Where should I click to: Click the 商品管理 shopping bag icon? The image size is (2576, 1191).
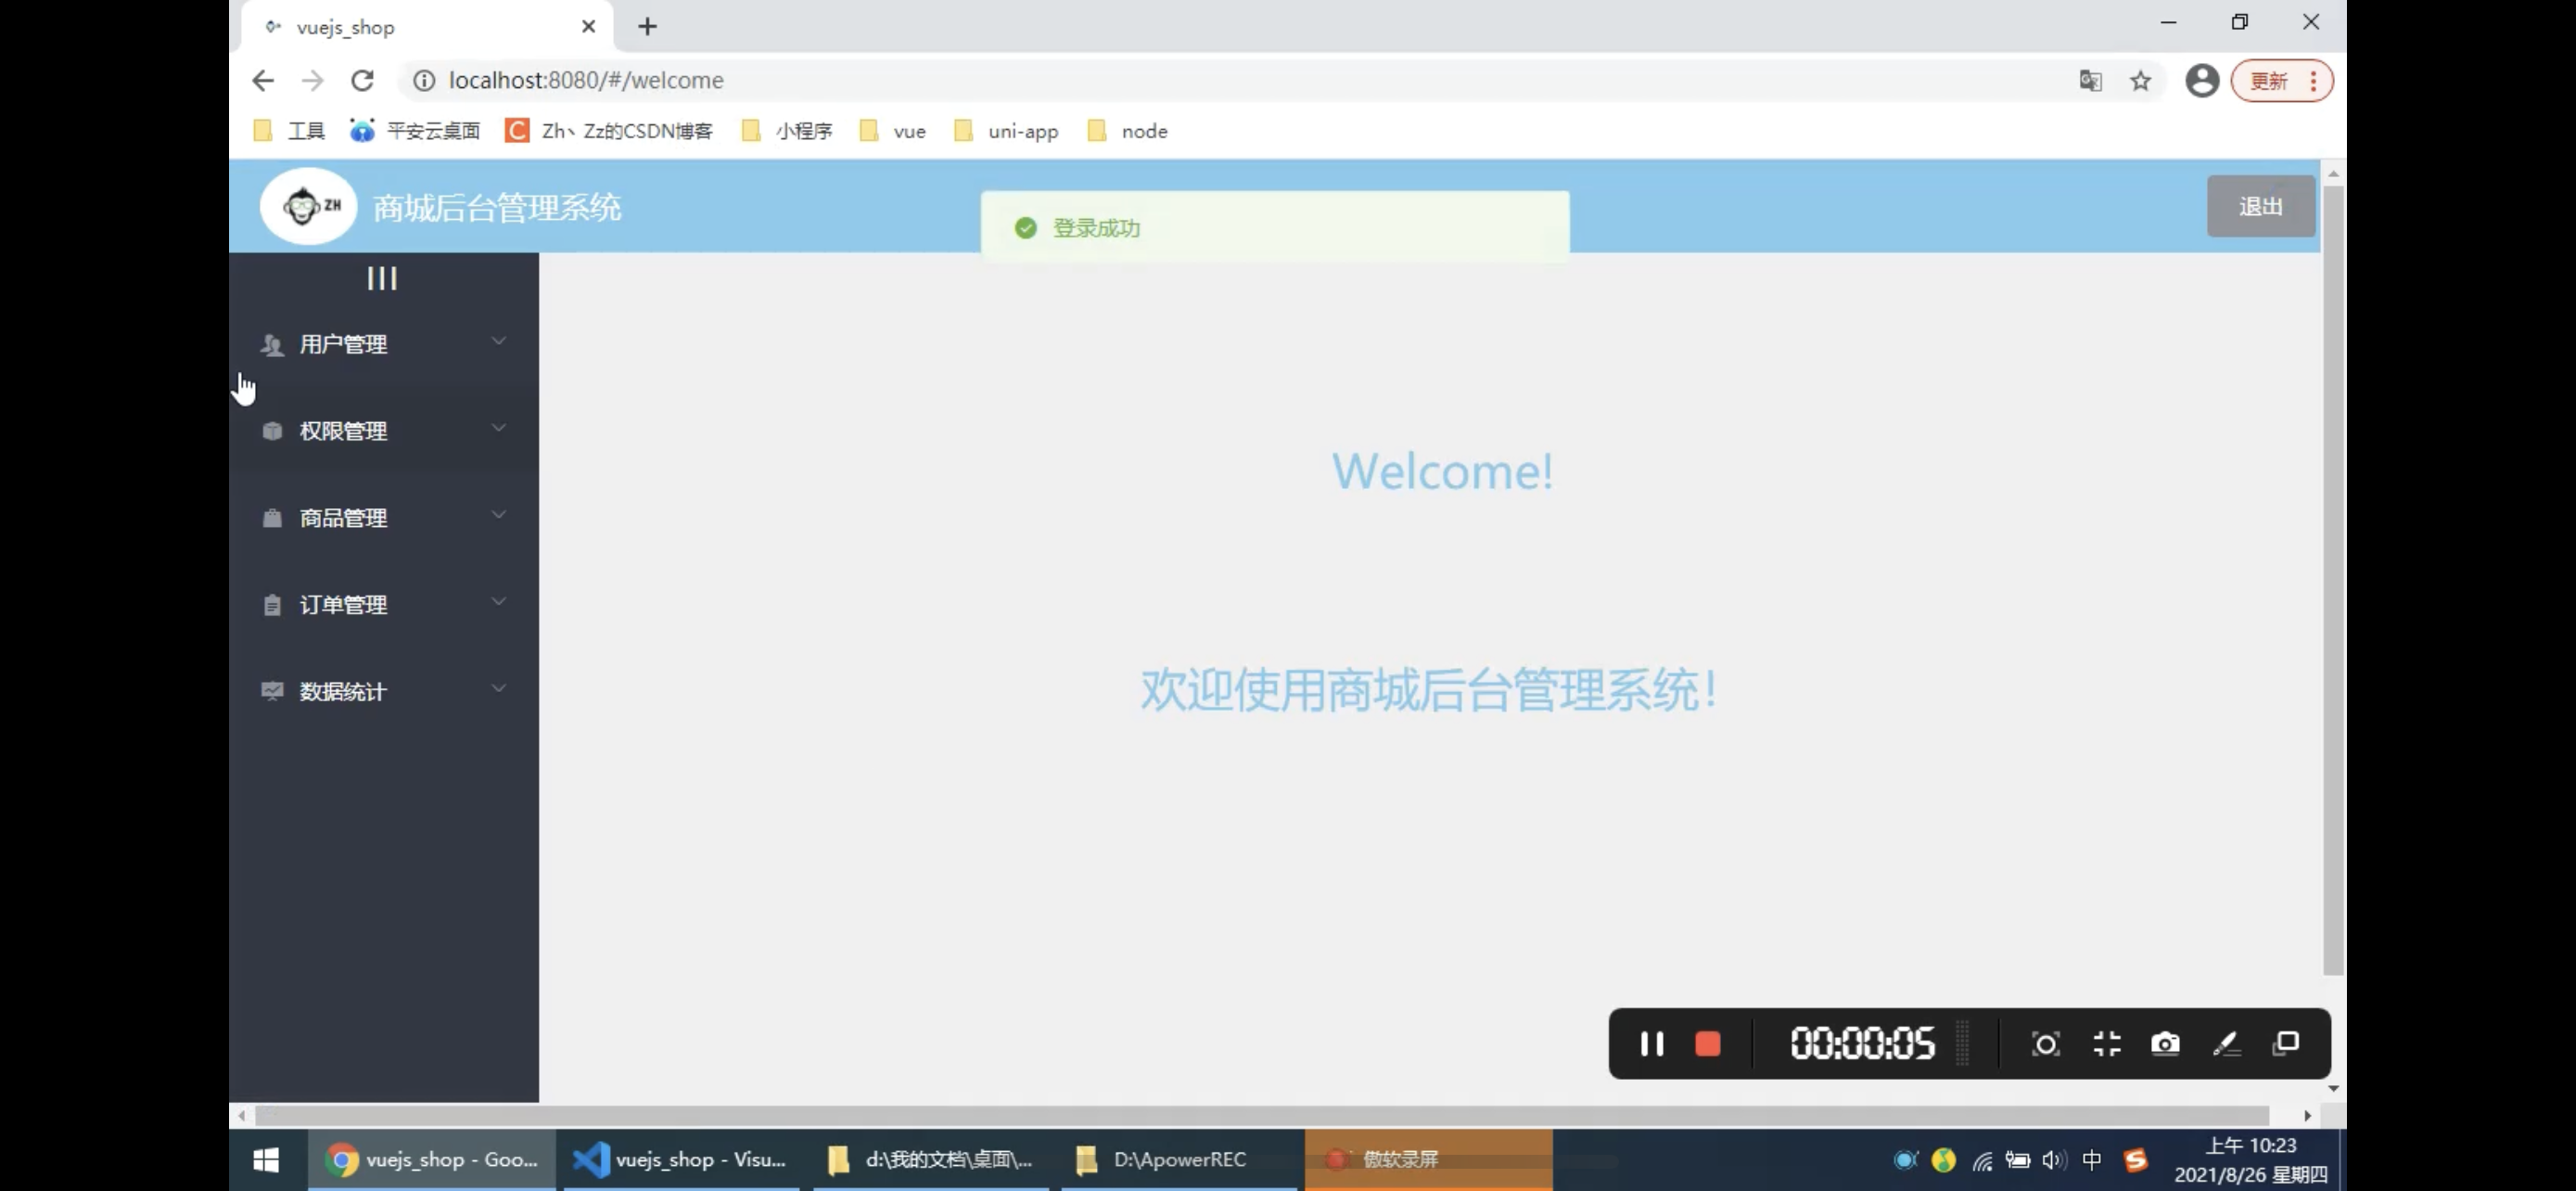pyautogui.click(x=272, y=518)
